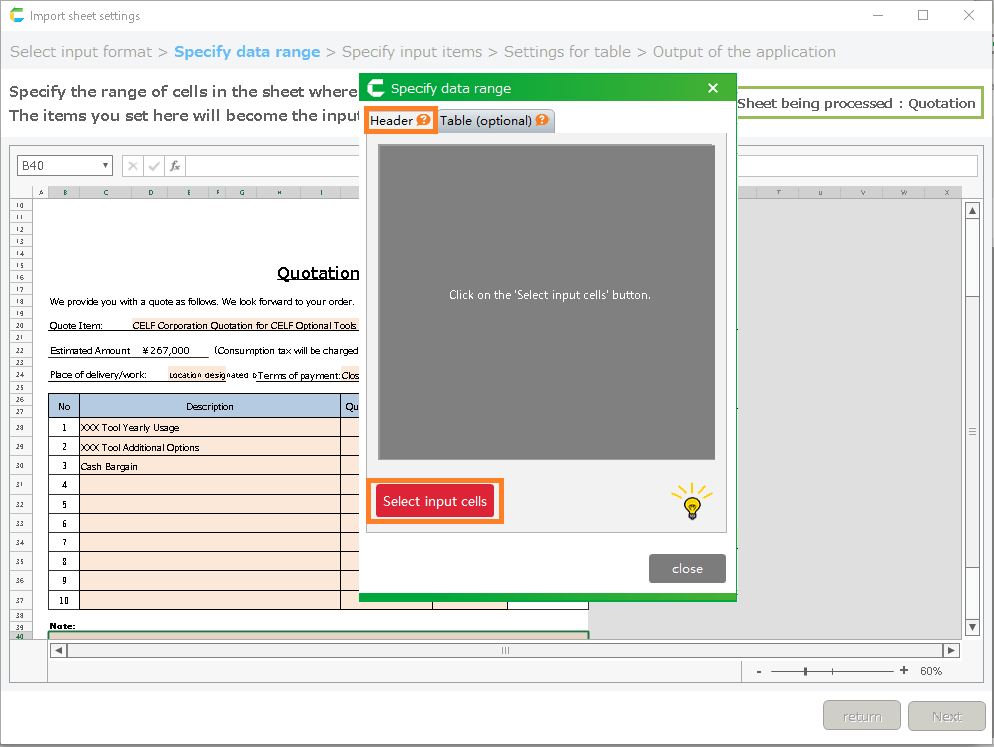Adjust the 60% zoom slider handle
Viewport: 994px width, 747px height.
coord(806,671)
